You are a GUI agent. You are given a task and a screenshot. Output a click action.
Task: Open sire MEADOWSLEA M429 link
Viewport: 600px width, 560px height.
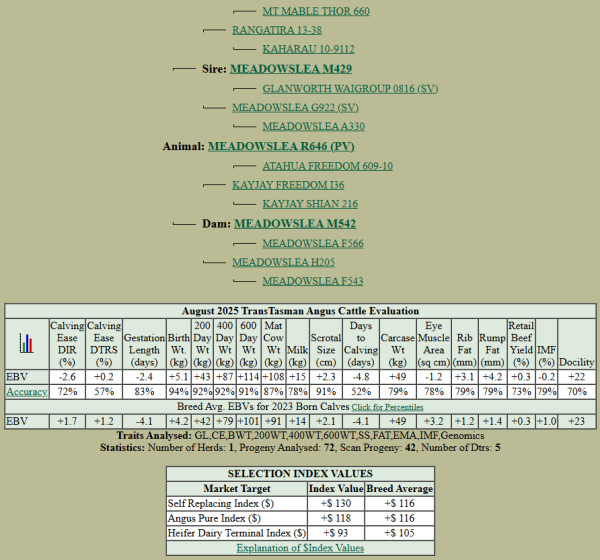click(x=291, y=69)
